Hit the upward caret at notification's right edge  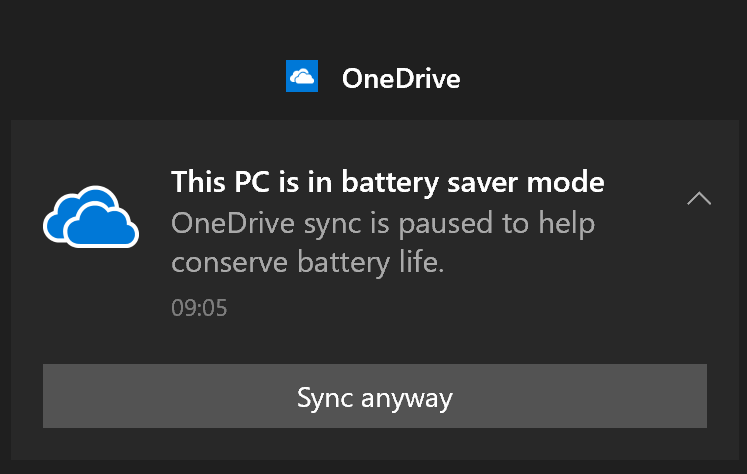click(699, 198)
